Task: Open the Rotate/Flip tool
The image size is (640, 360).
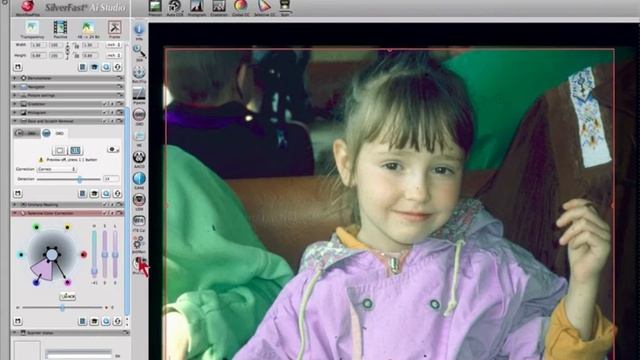Action: point(139,73)
